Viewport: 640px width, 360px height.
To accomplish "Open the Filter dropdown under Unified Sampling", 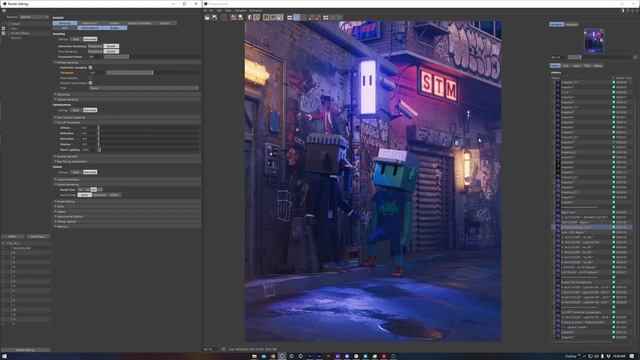I will (144, 88).
